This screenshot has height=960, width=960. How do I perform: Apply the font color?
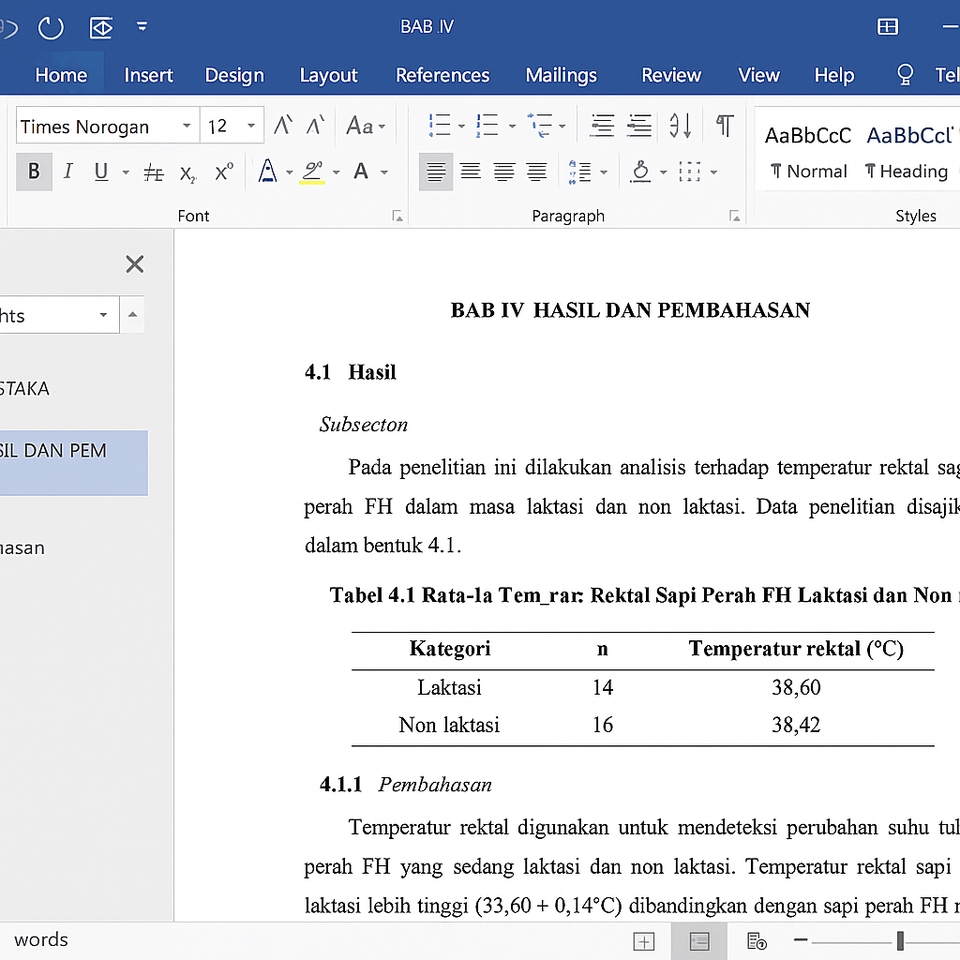click(x=361, y=171)
